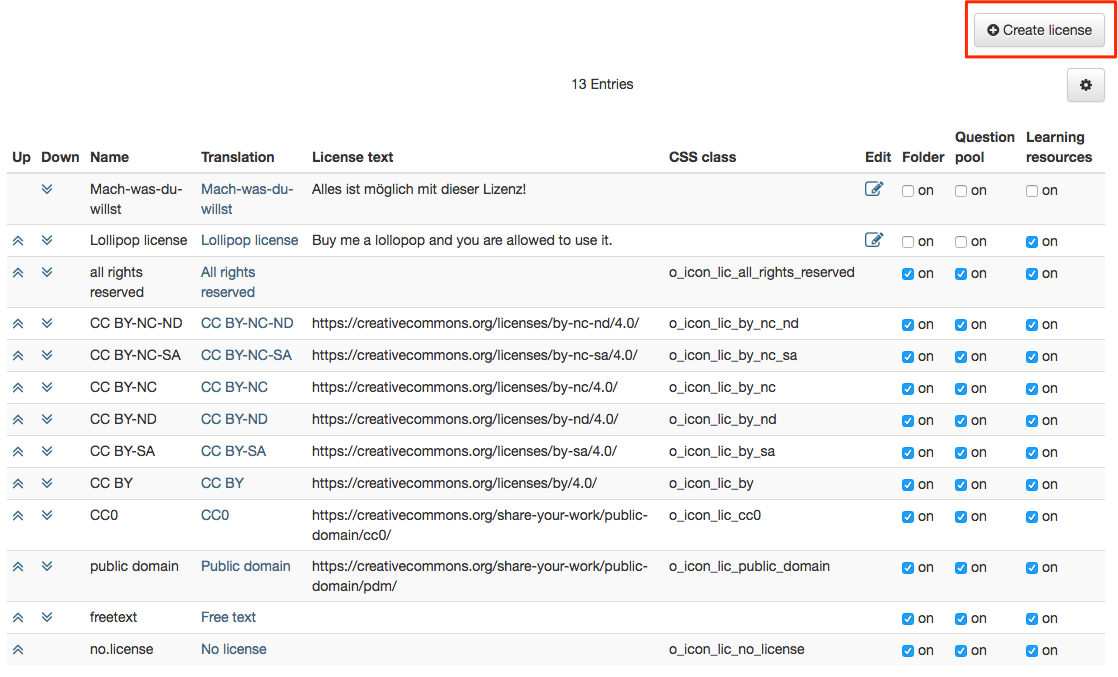Click the Create license button

1039,30
